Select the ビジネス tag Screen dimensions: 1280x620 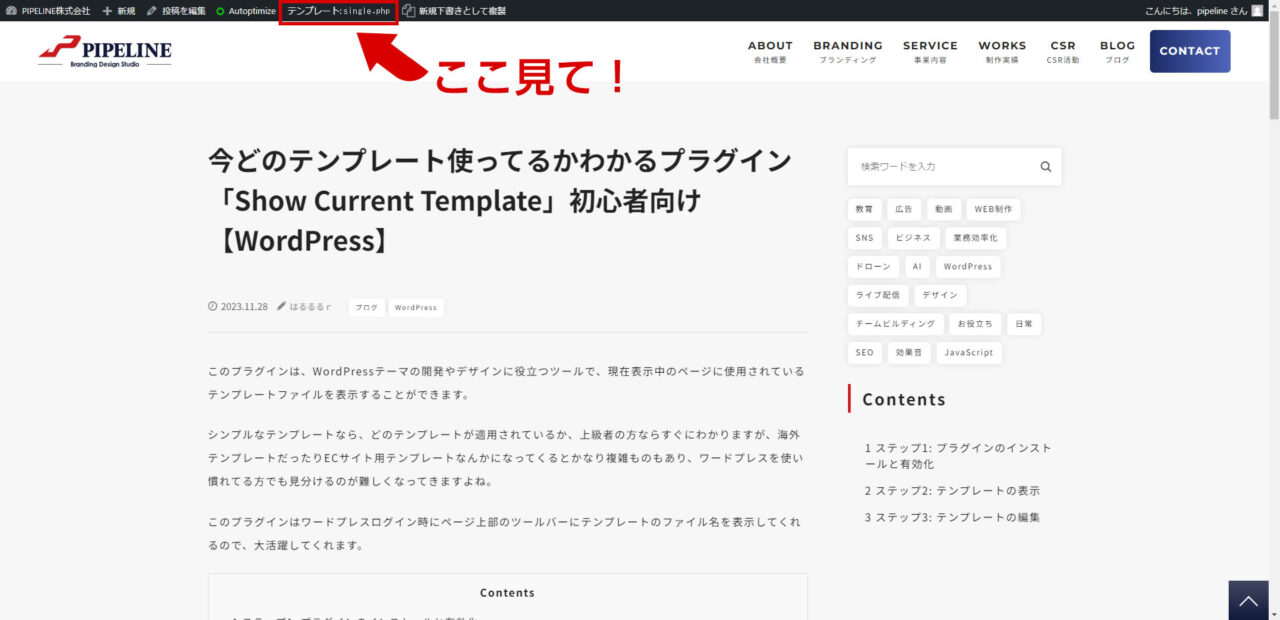pos(913,238)
